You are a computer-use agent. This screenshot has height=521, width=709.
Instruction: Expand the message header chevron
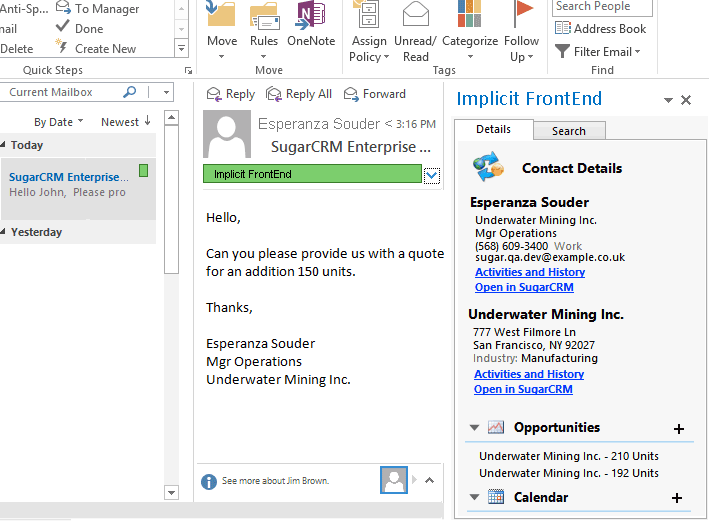click(x=432, y=175)
